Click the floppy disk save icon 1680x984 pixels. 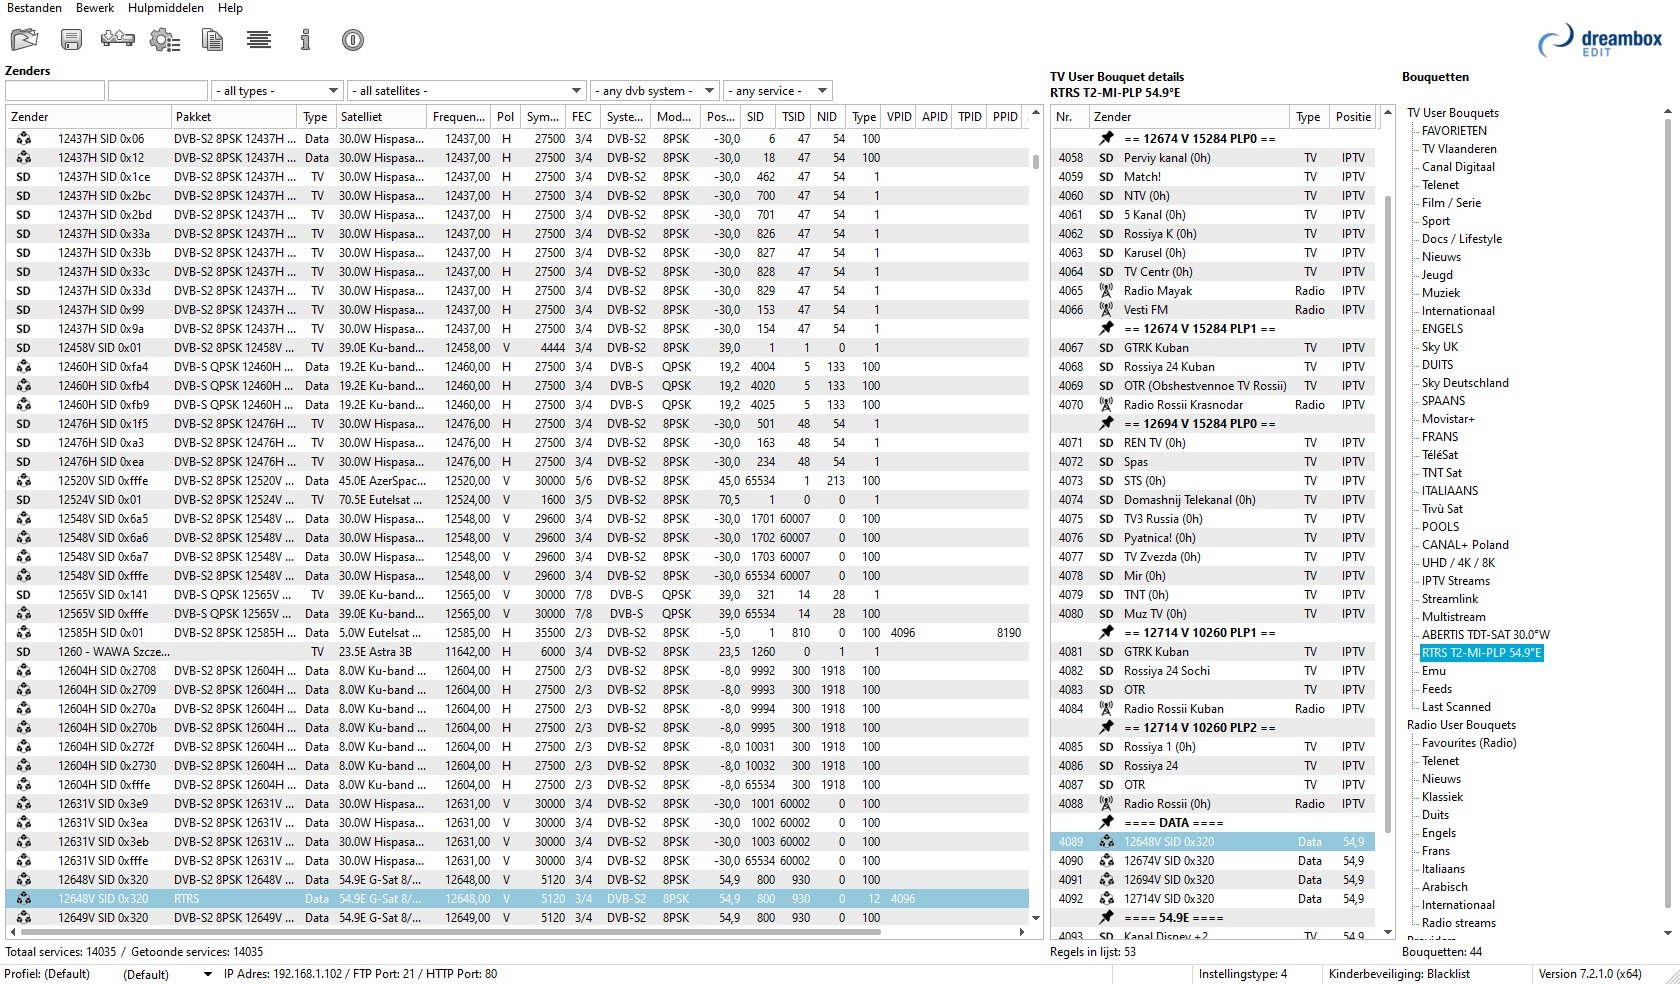click(x=71, y=40)
